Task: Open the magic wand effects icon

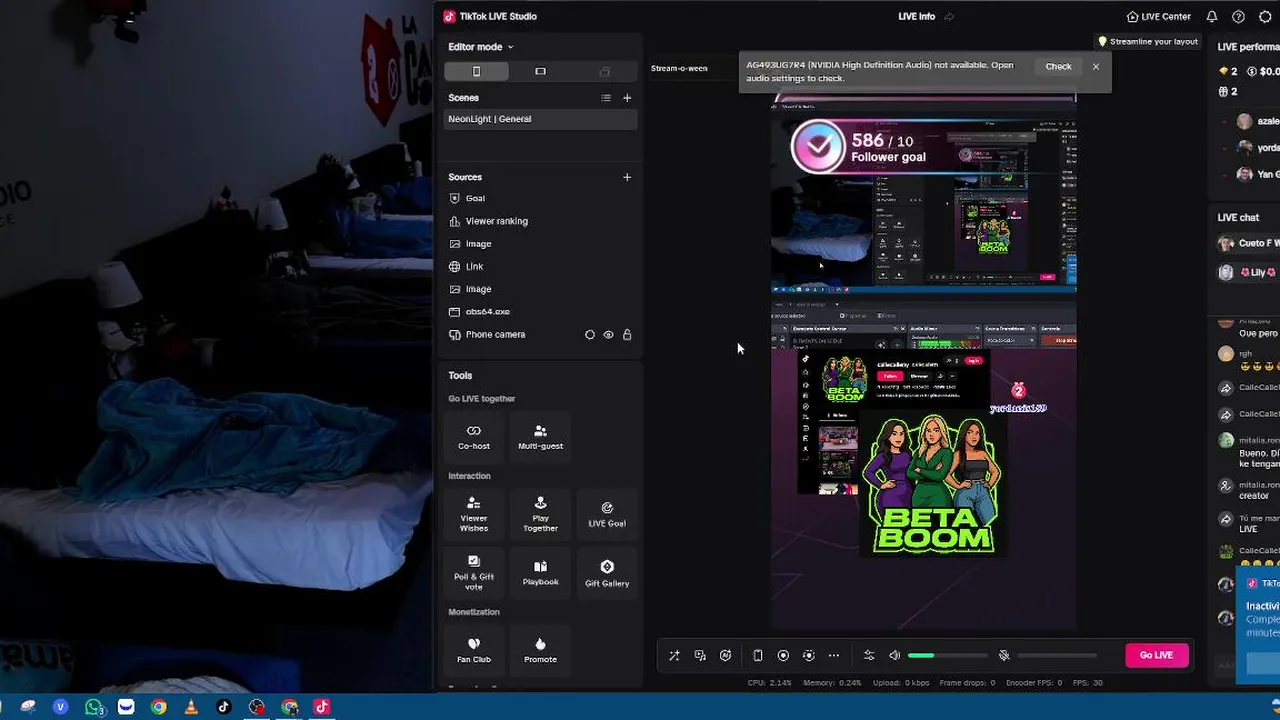Action: click(674, 656)
